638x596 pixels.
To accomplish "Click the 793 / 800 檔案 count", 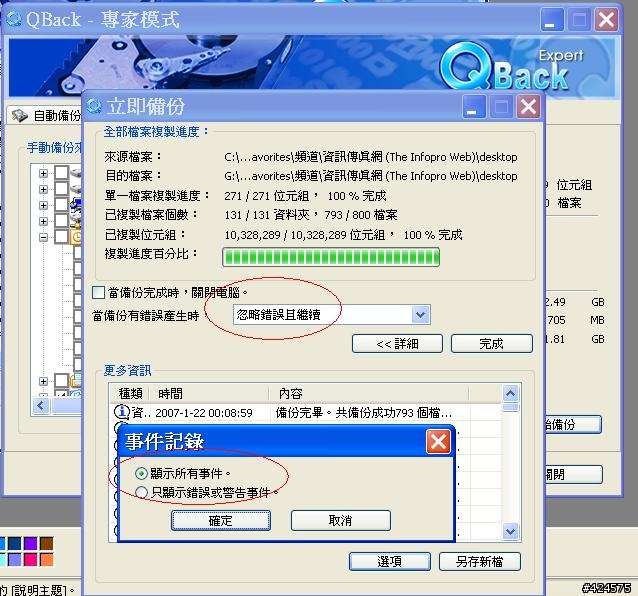I will [x=361, y=215].
